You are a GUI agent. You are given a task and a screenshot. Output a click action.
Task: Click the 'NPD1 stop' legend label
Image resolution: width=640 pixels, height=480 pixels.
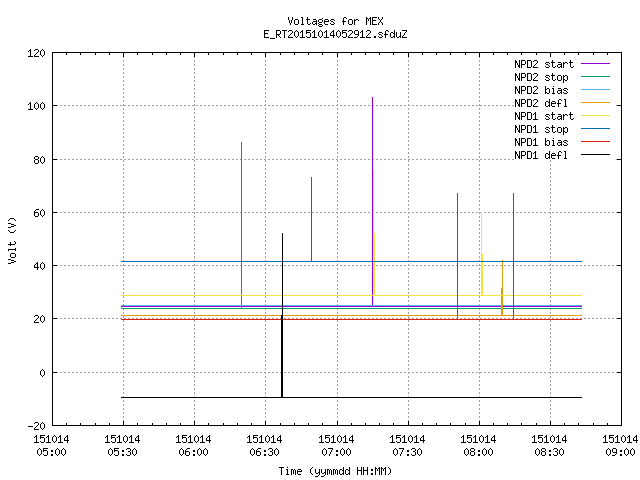point(541,129)
